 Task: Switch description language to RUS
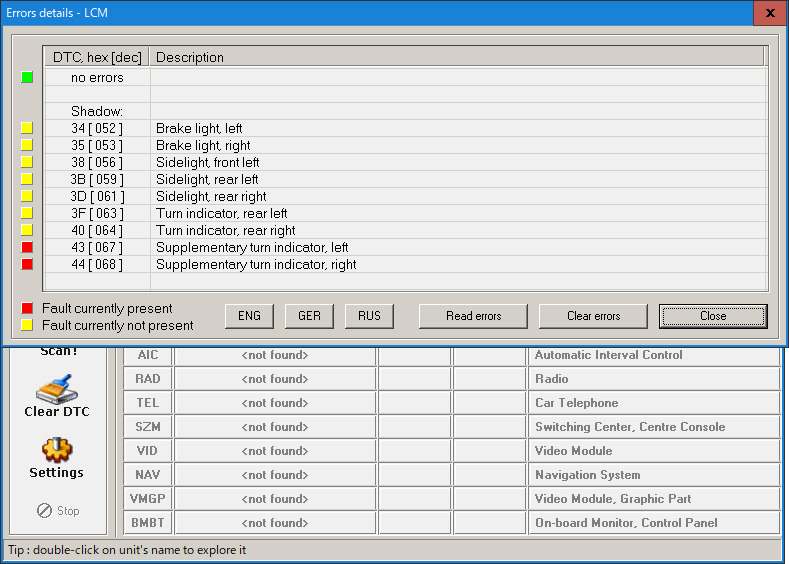point(369,316)
